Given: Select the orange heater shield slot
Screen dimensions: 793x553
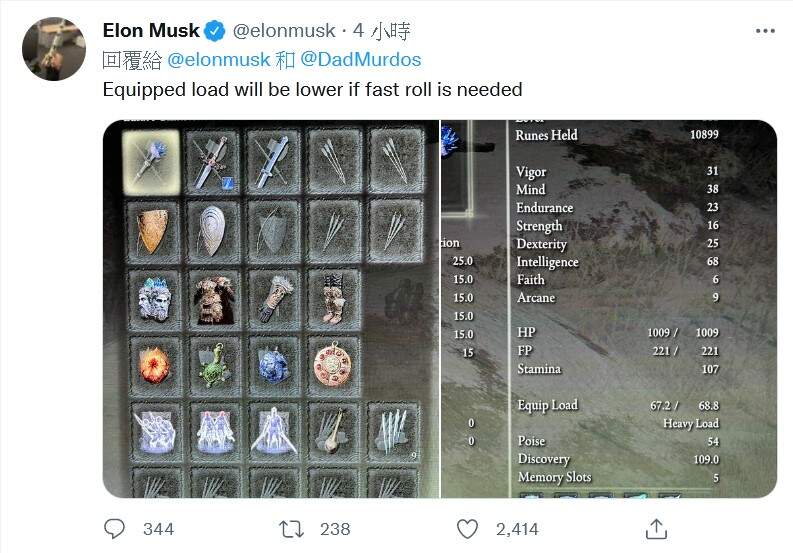Looking at the screenshot, I should pyautogui.click(x=151, y=230).
